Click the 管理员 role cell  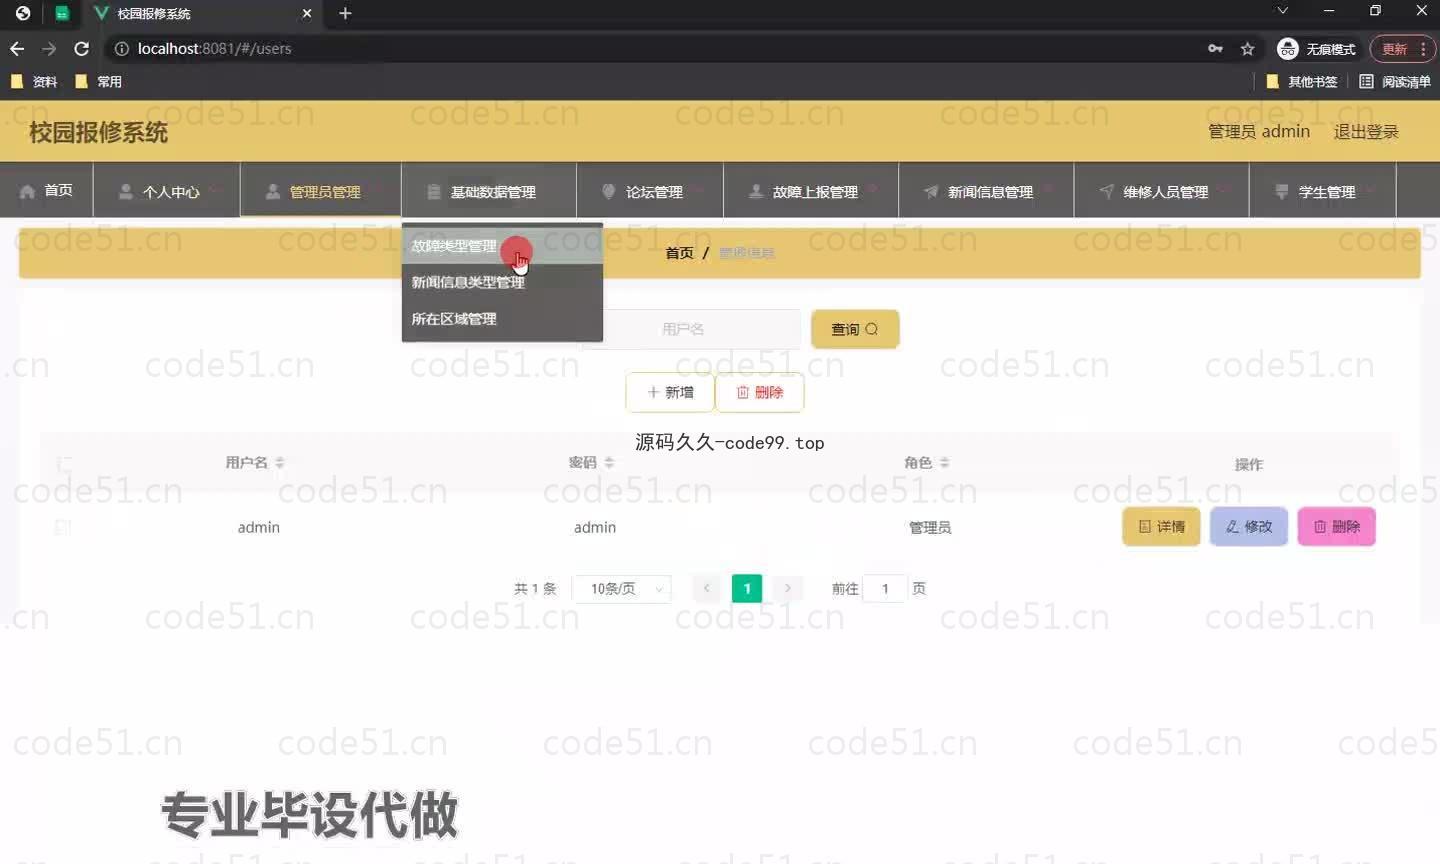[930, 527]
